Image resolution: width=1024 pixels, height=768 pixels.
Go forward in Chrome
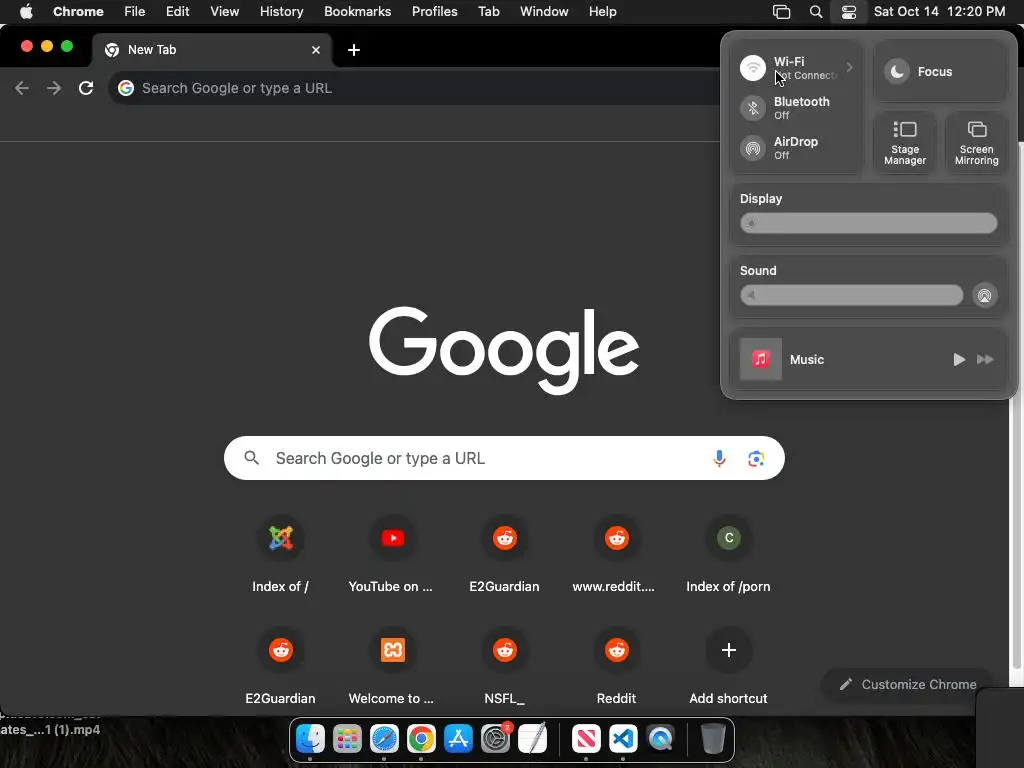coord(54,88)
